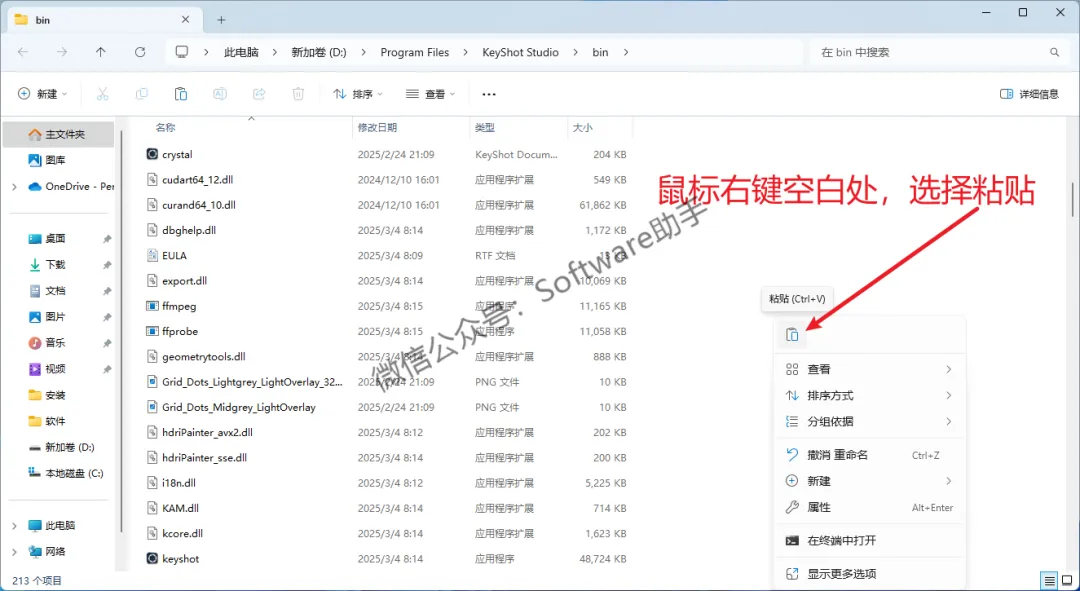Click 此电脑 in the address breadcrumb

[241, 52]
